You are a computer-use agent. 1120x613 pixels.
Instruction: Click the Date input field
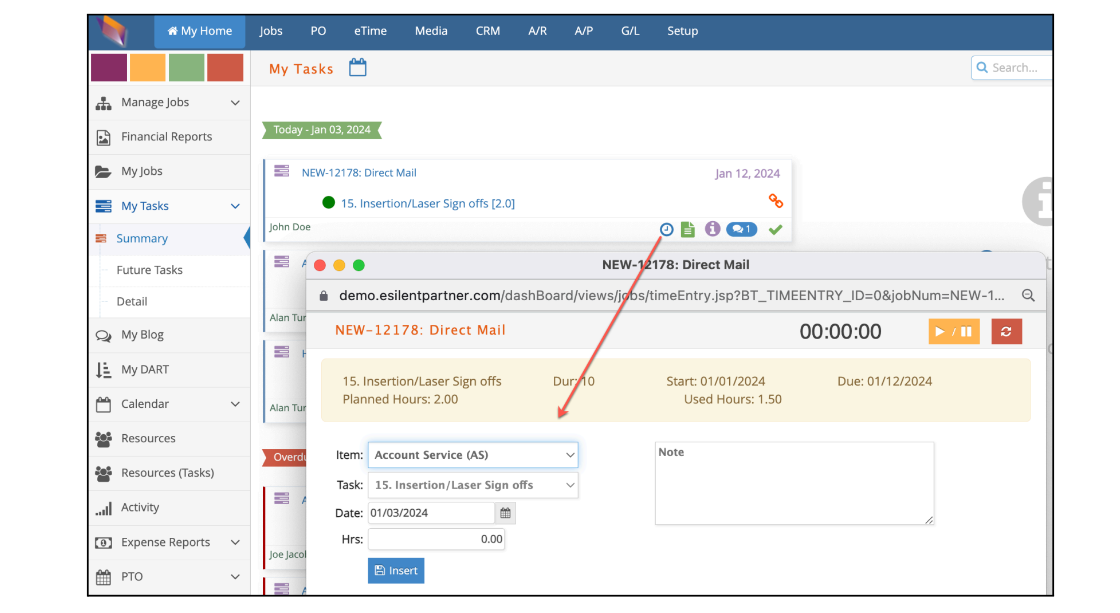tap(431, 513)
